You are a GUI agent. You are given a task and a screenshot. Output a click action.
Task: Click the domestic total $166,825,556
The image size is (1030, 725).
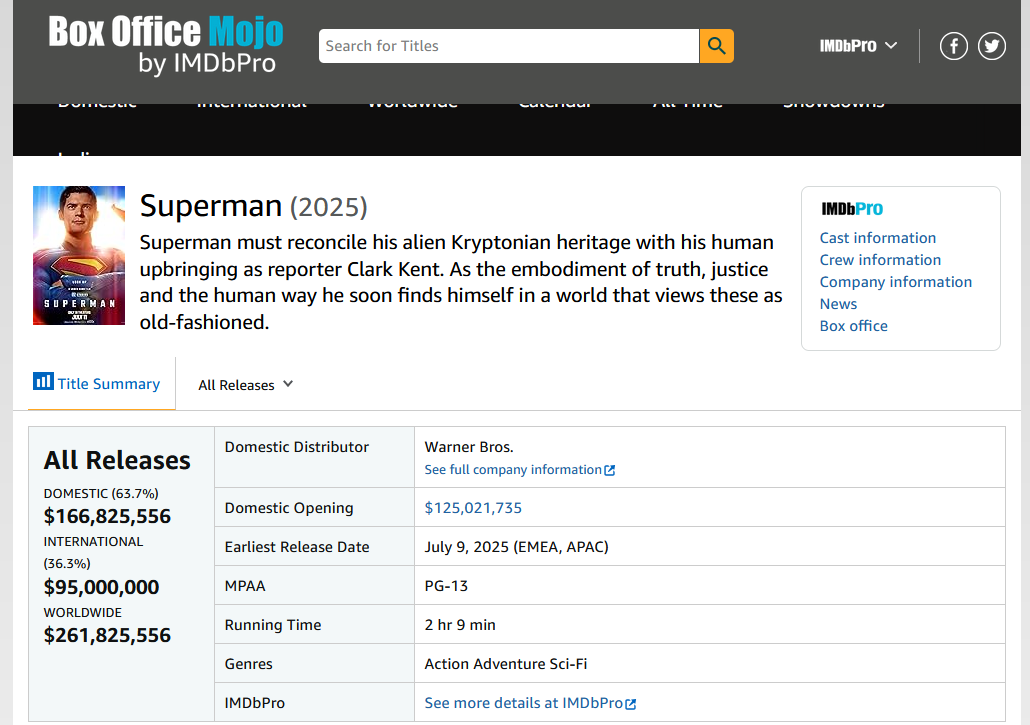[x=107, y=516]
